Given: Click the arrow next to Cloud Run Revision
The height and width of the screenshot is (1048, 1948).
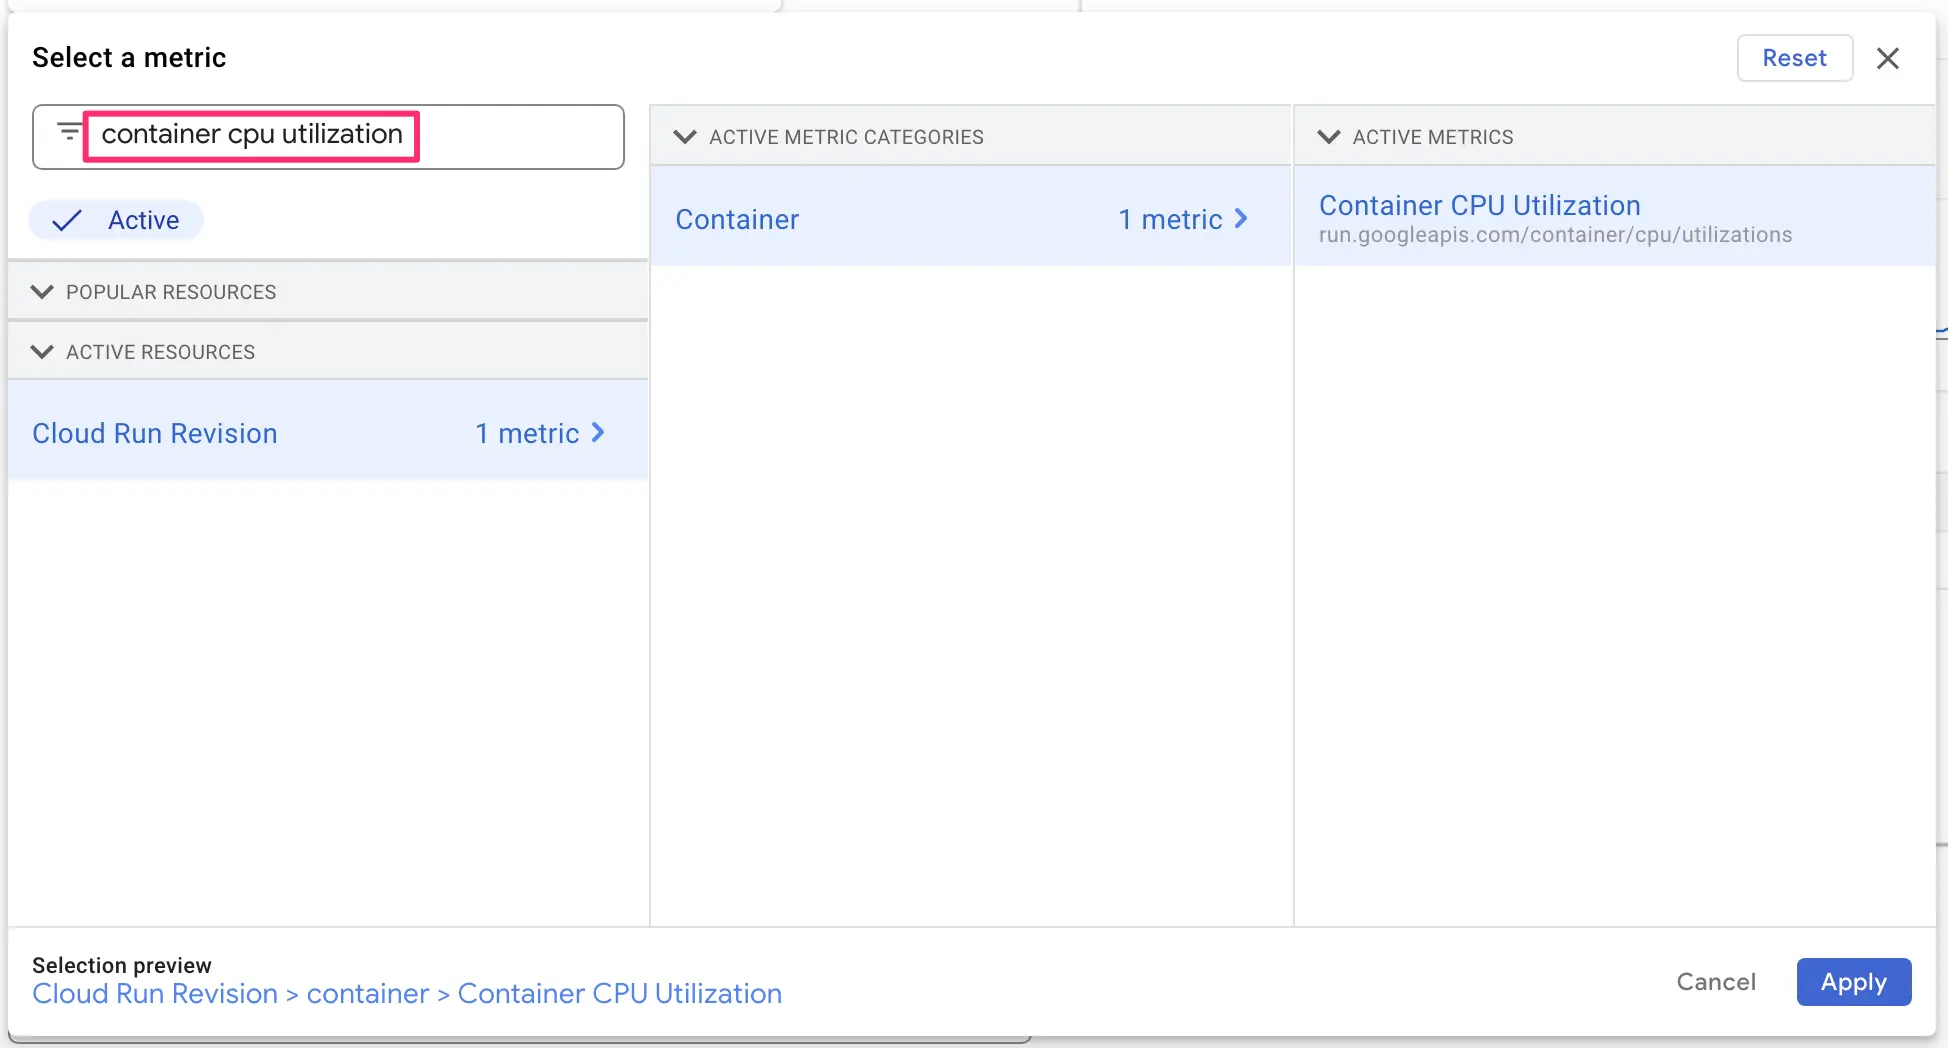Looking at the screenshot, I should pos(598,433).
